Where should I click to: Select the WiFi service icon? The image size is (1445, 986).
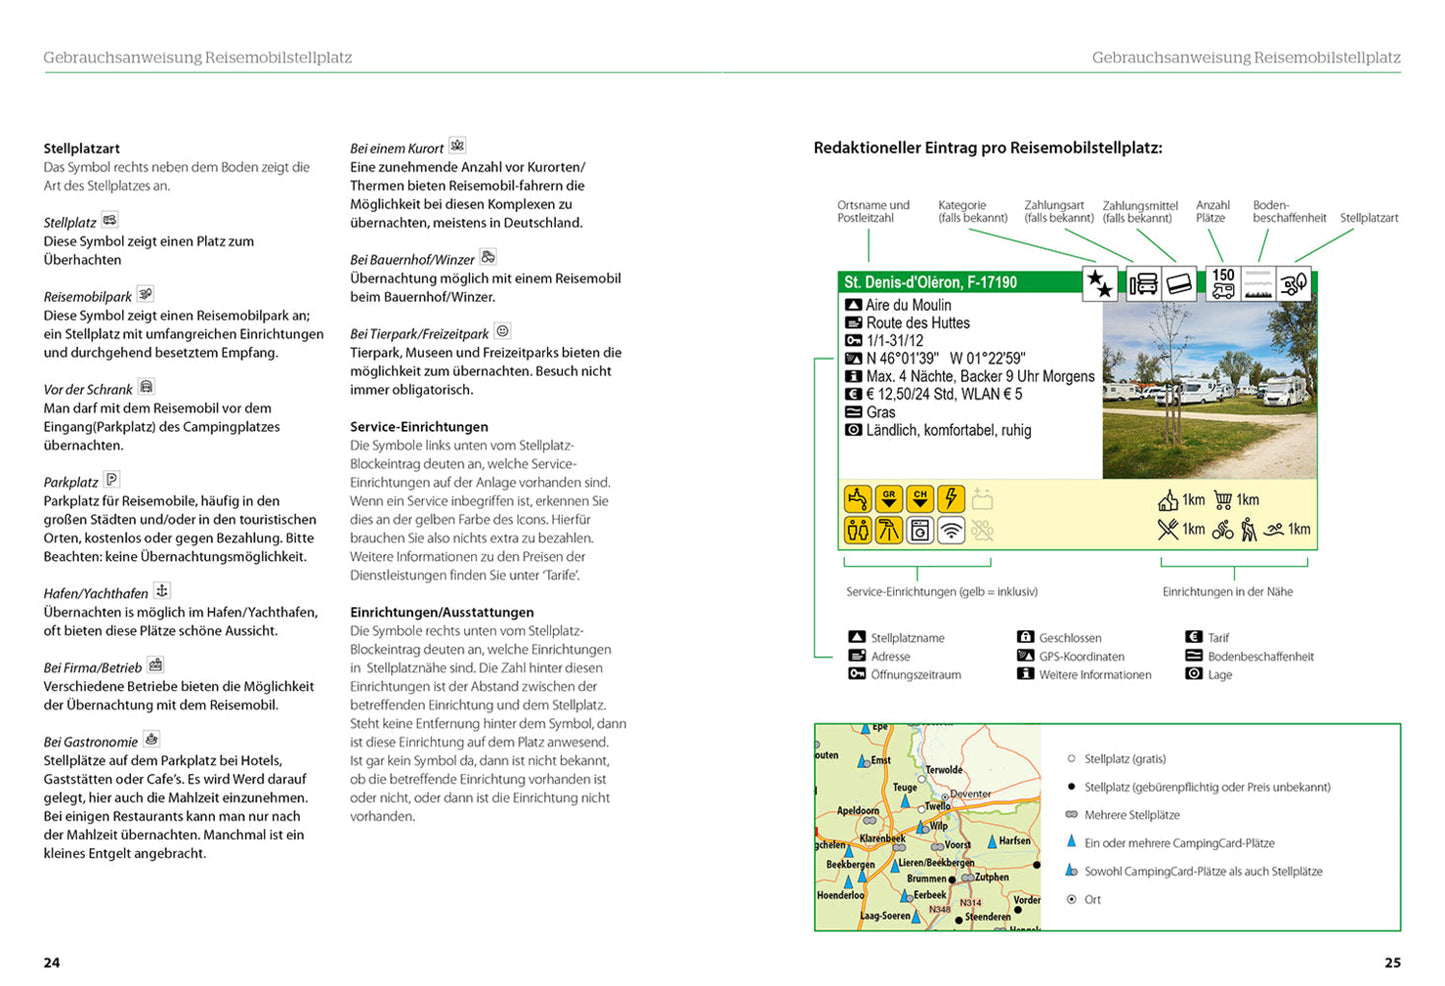pyautogui.click(x=951, y=530)
